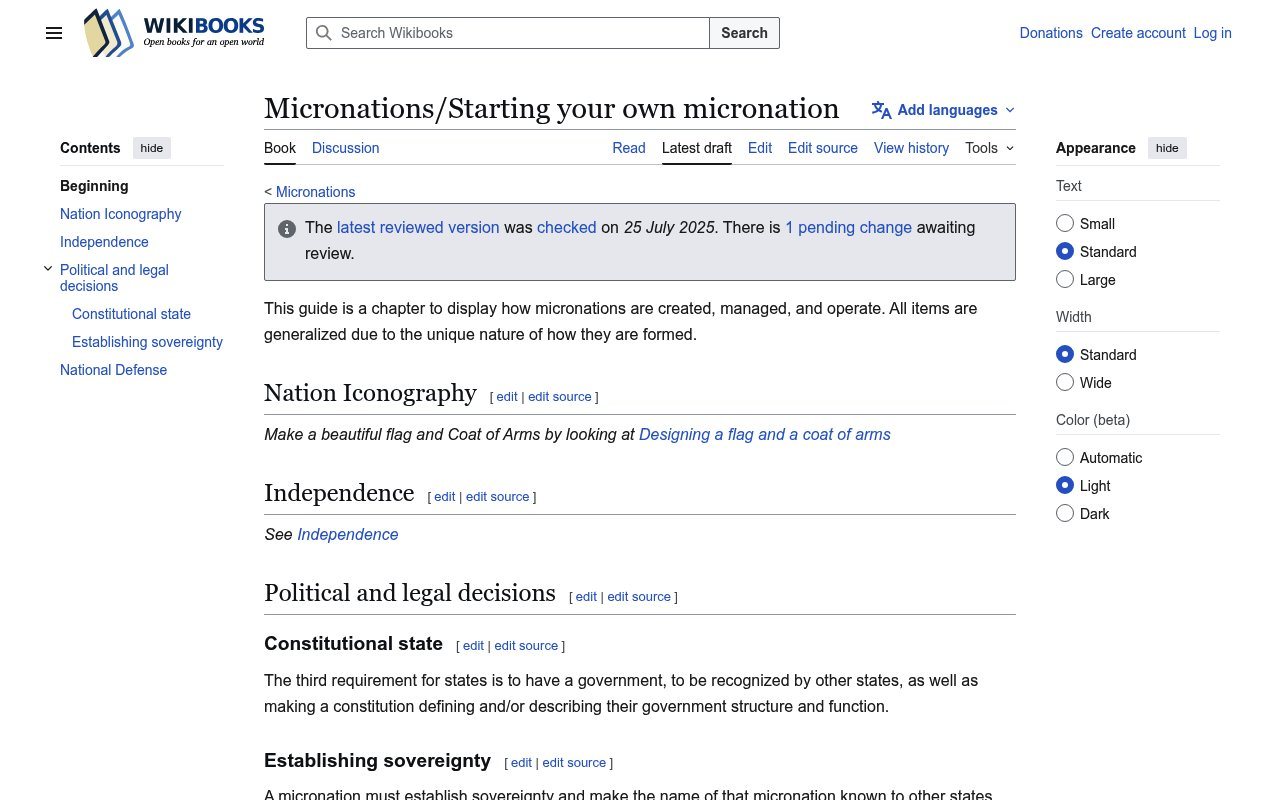This screenshot has width=1280, height=800.
Task: Edit source of Nation Iconography section
Action: coord(560,397)
